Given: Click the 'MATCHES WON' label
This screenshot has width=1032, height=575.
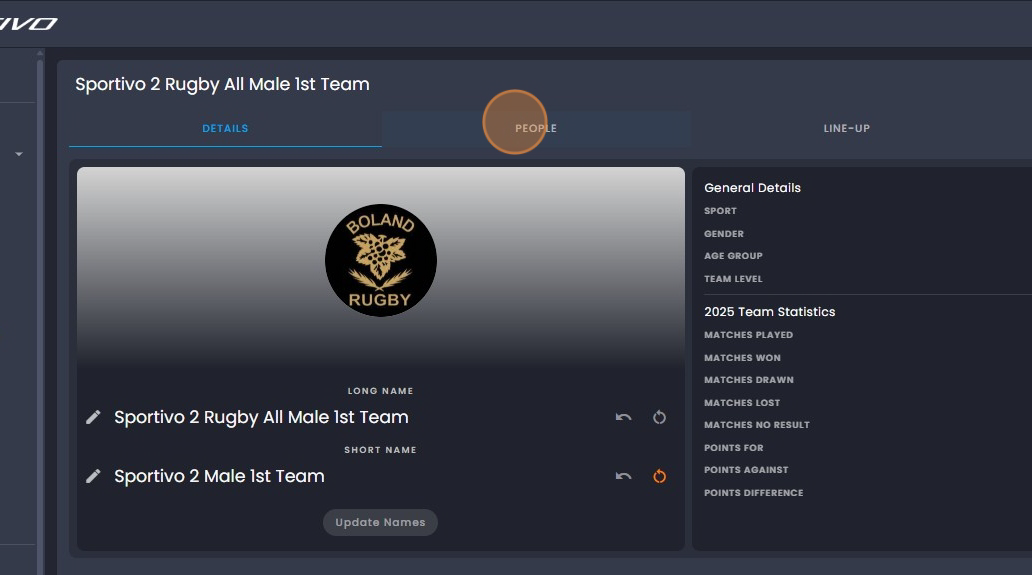Looking at the screenshot, I should click(742, 358).
